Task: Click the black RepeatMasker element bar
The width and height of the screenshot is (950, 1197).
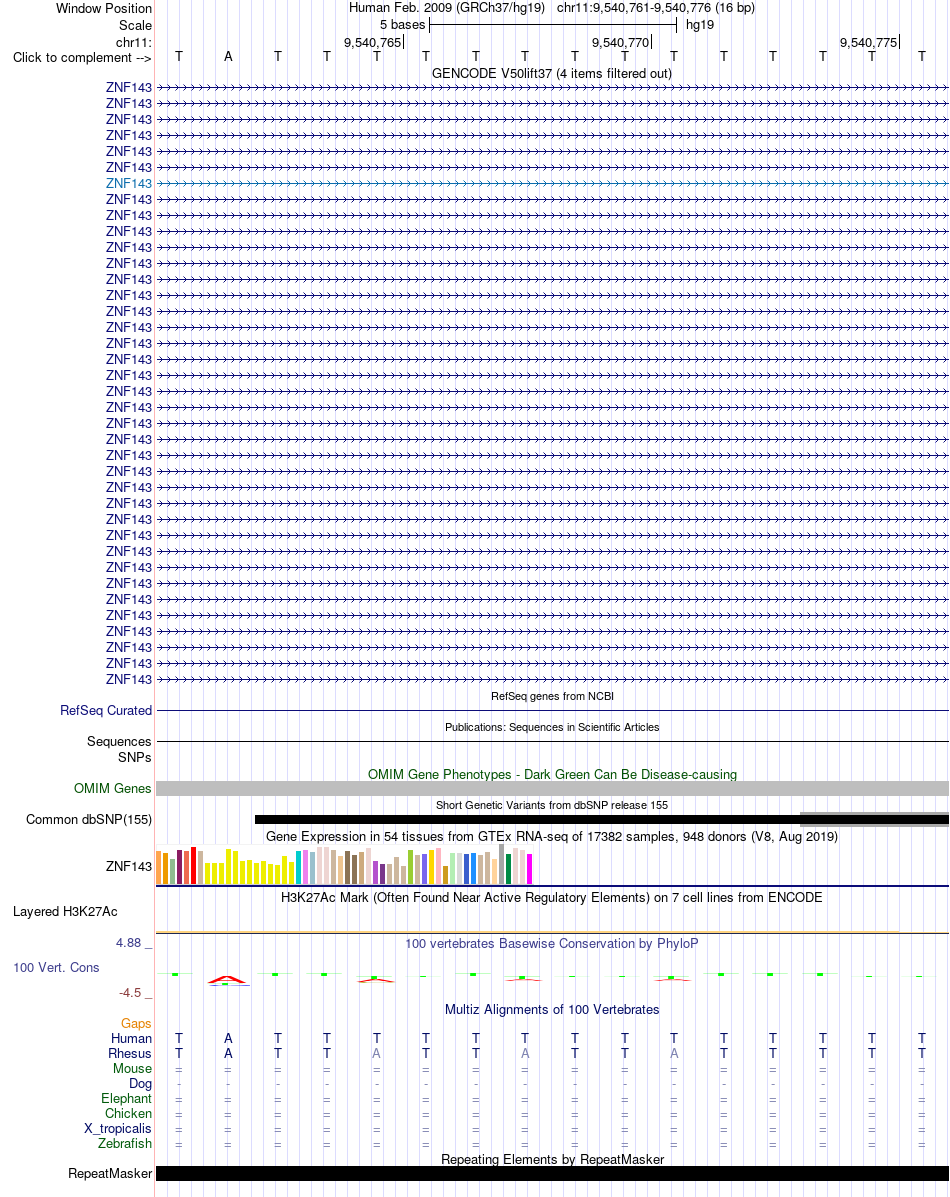Action: pos(552,1173)
